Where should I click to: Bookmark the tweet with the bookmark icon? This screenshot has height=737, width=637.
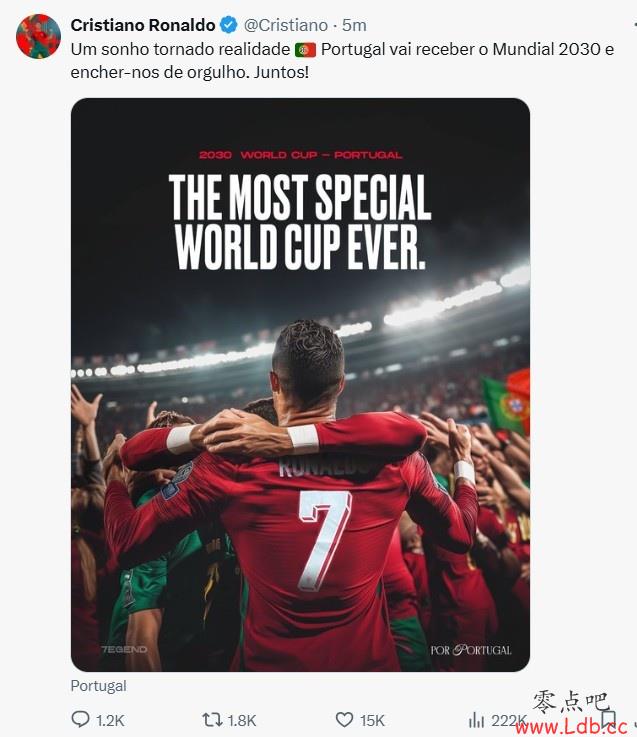click(608, 719)
